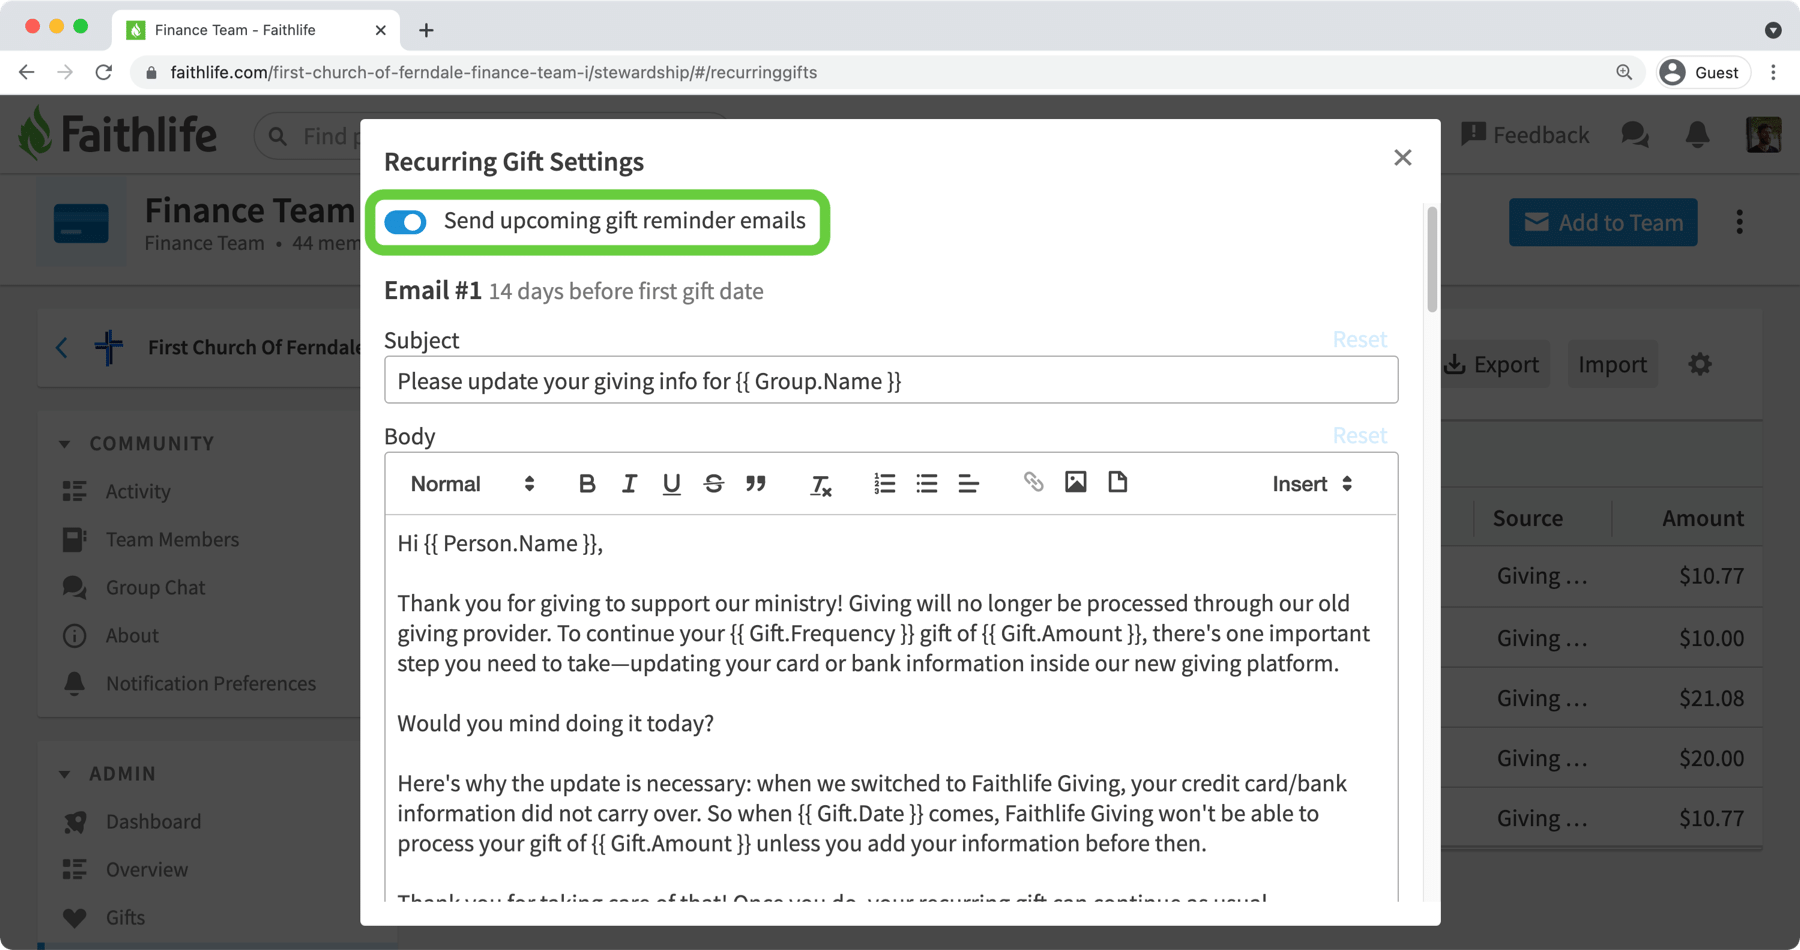Open About in the sidebar

132,636
